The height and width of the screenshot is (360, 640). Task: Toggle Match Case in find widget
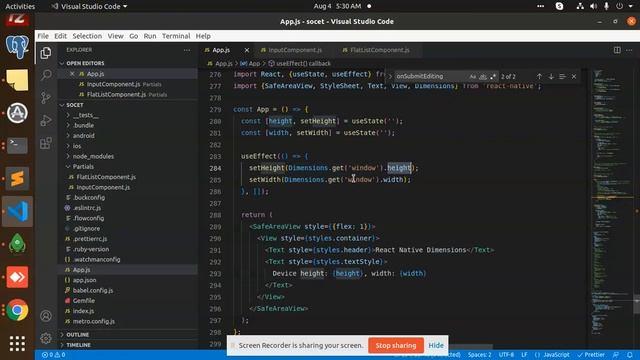coord(473,76)
